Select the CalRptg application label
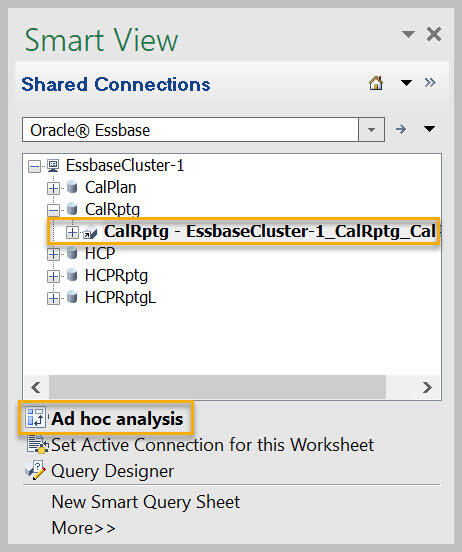Screen dimensions: 462x552 point(112,209)
